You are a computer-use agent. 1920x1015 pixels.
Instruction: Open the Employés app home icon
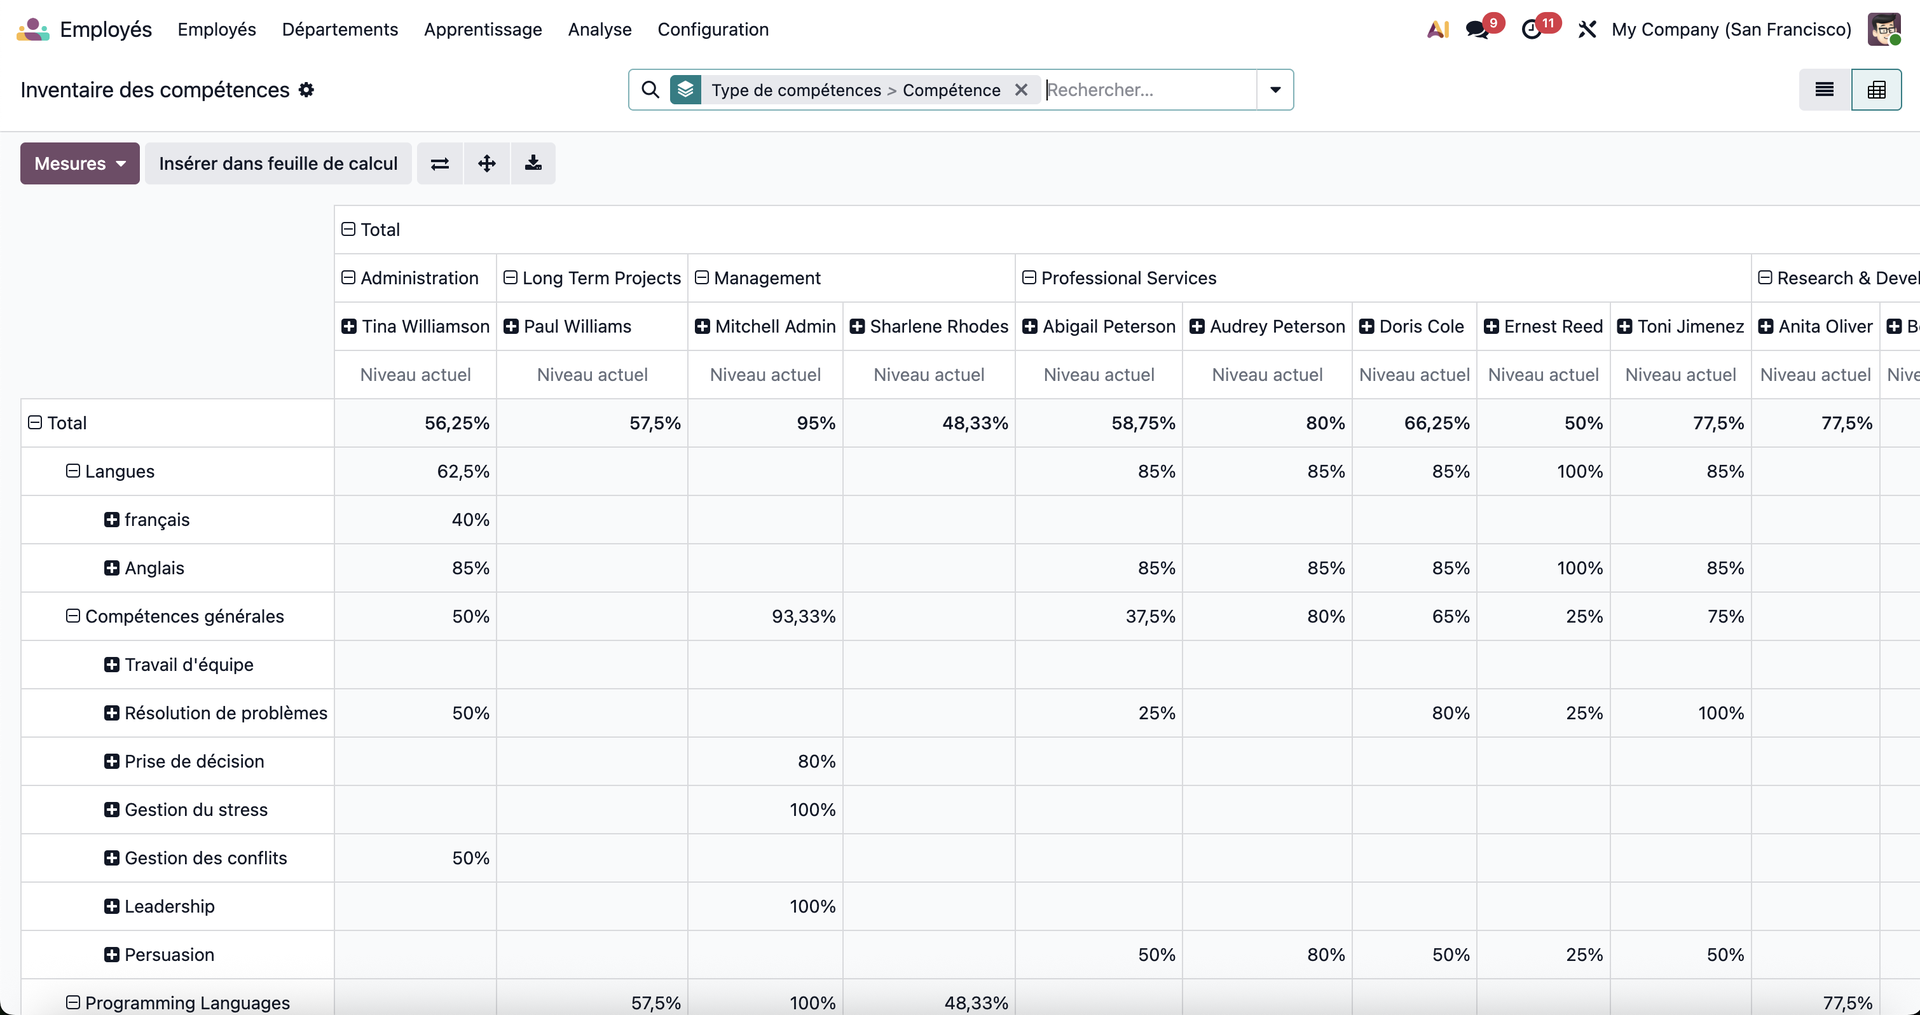[33, 29]
